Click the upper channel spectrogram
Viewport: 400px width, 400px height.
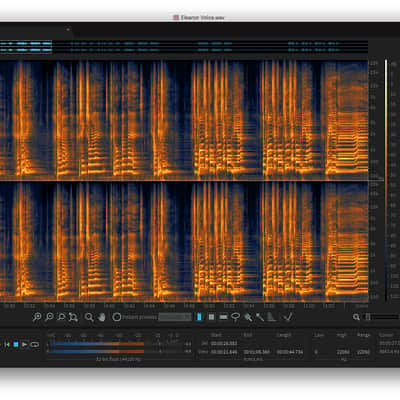[x=184, y=119]
